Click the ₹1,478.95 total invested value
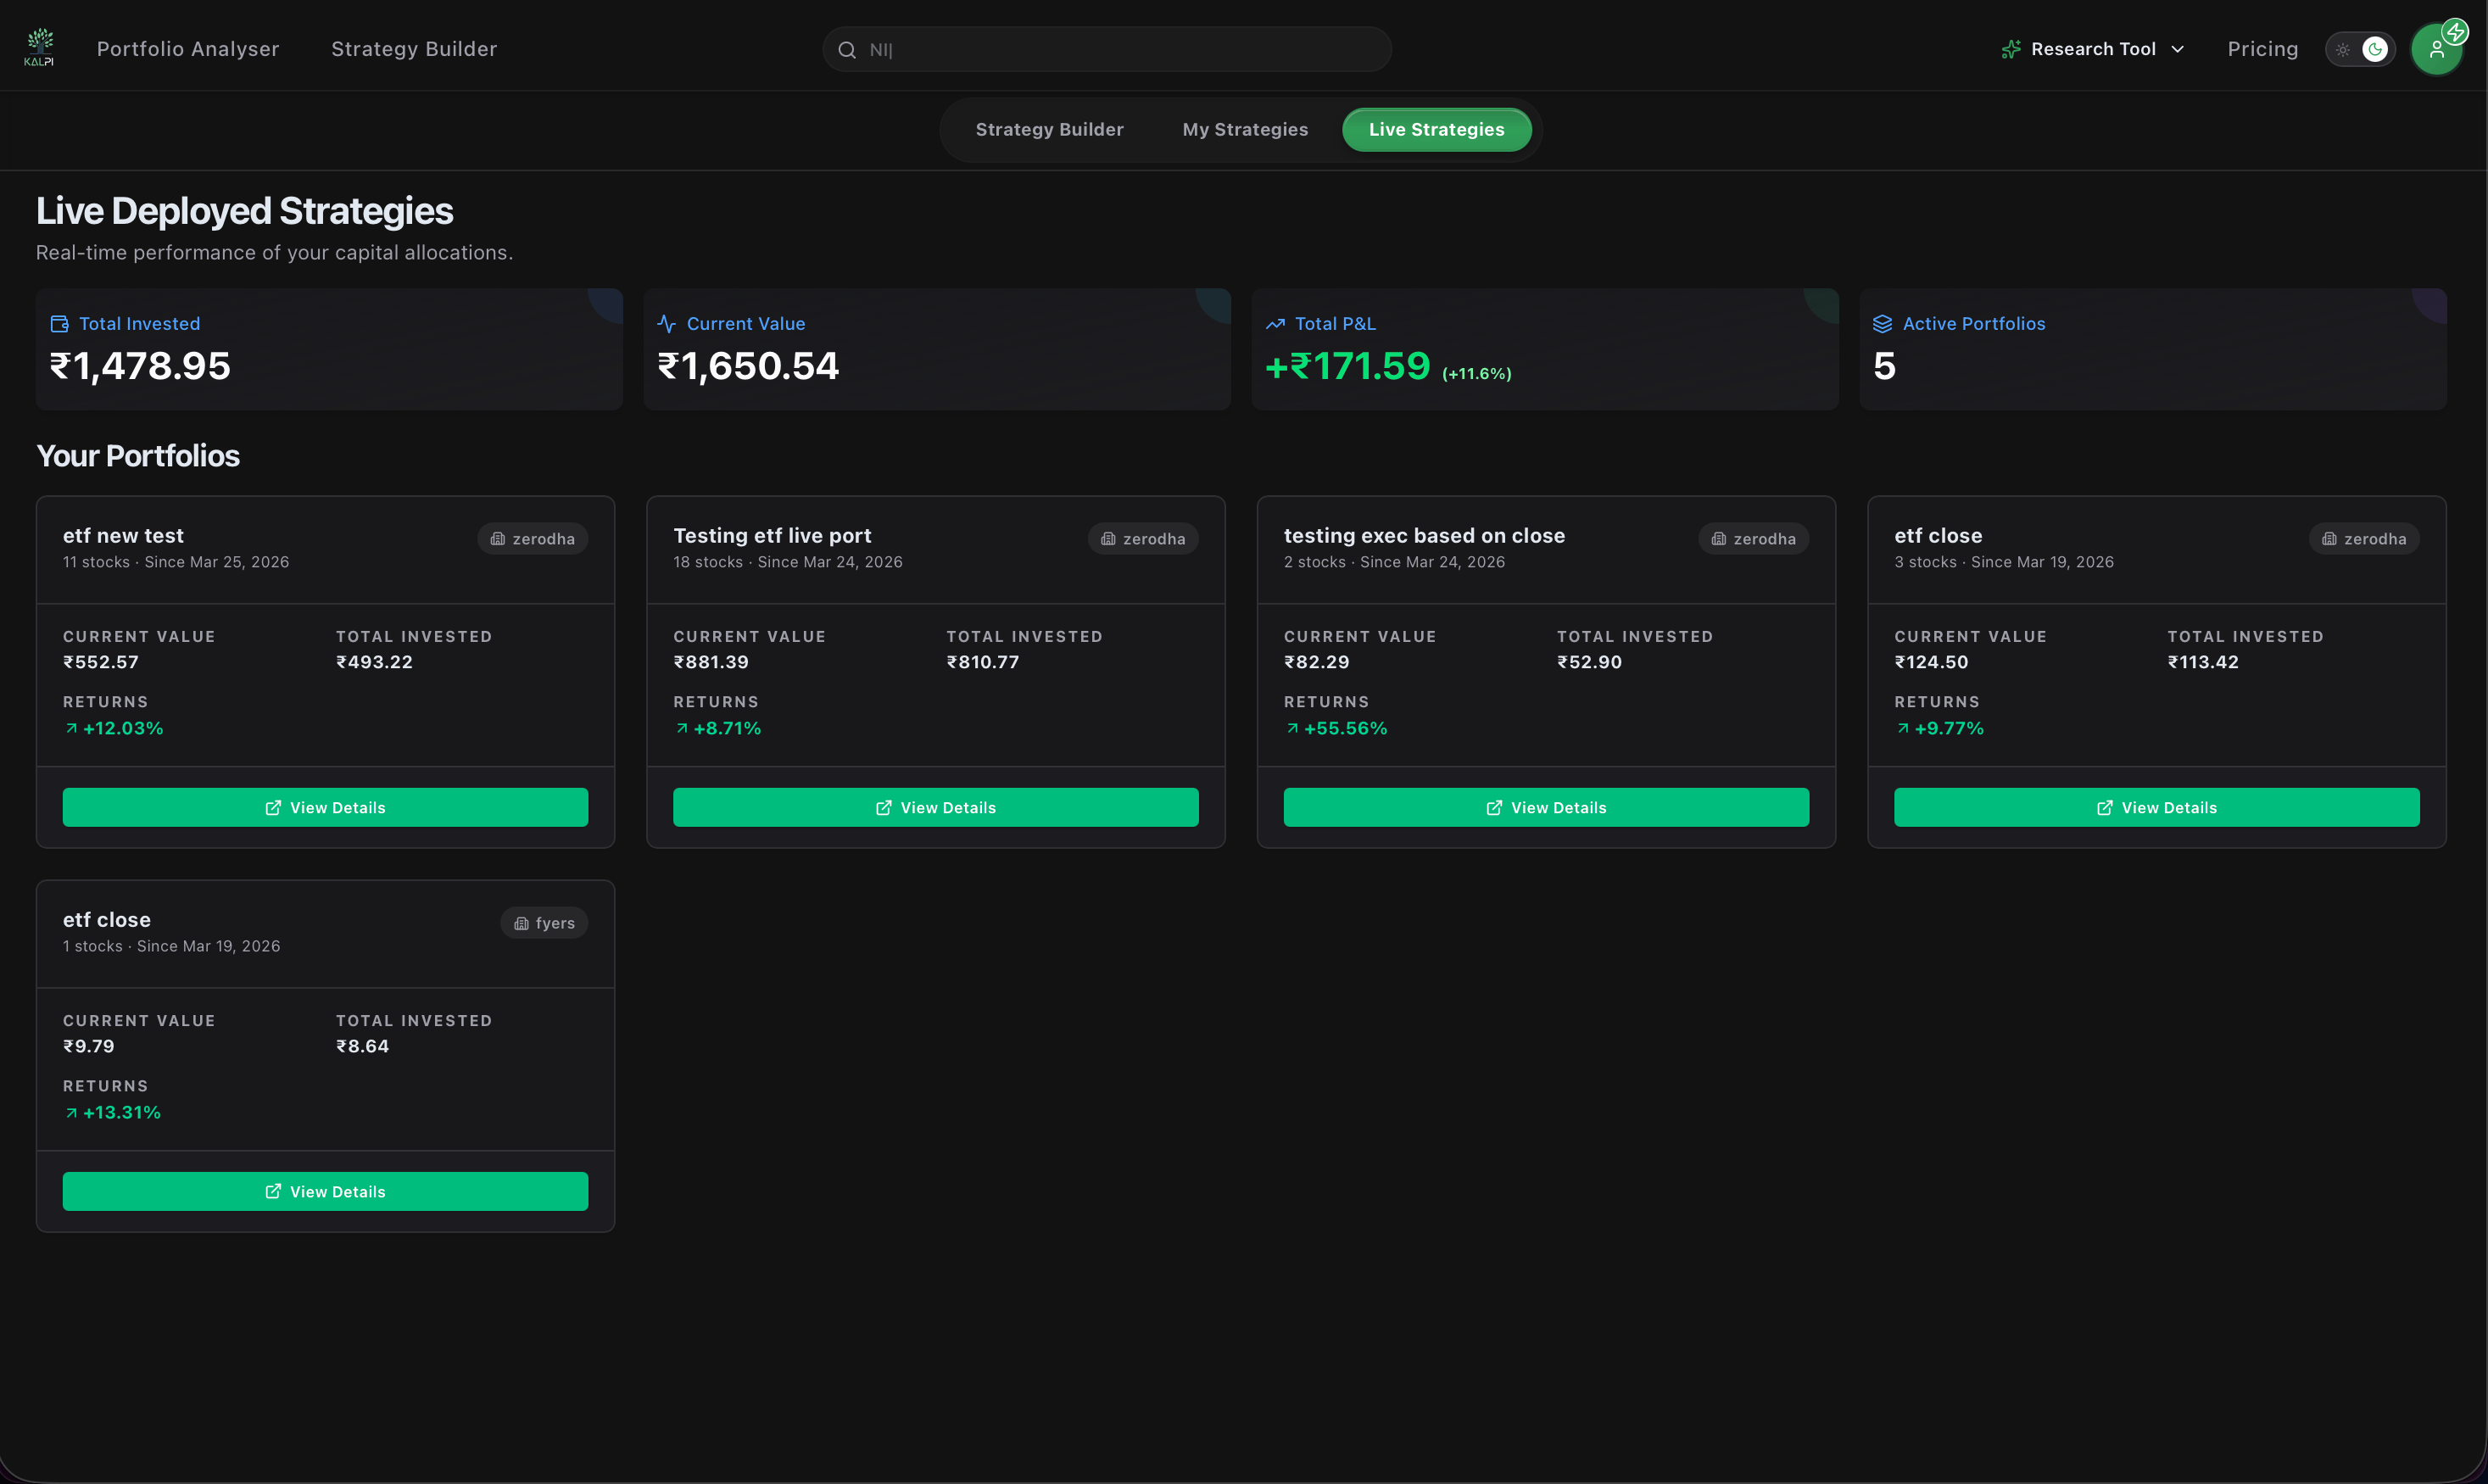 tap(140, 366)
